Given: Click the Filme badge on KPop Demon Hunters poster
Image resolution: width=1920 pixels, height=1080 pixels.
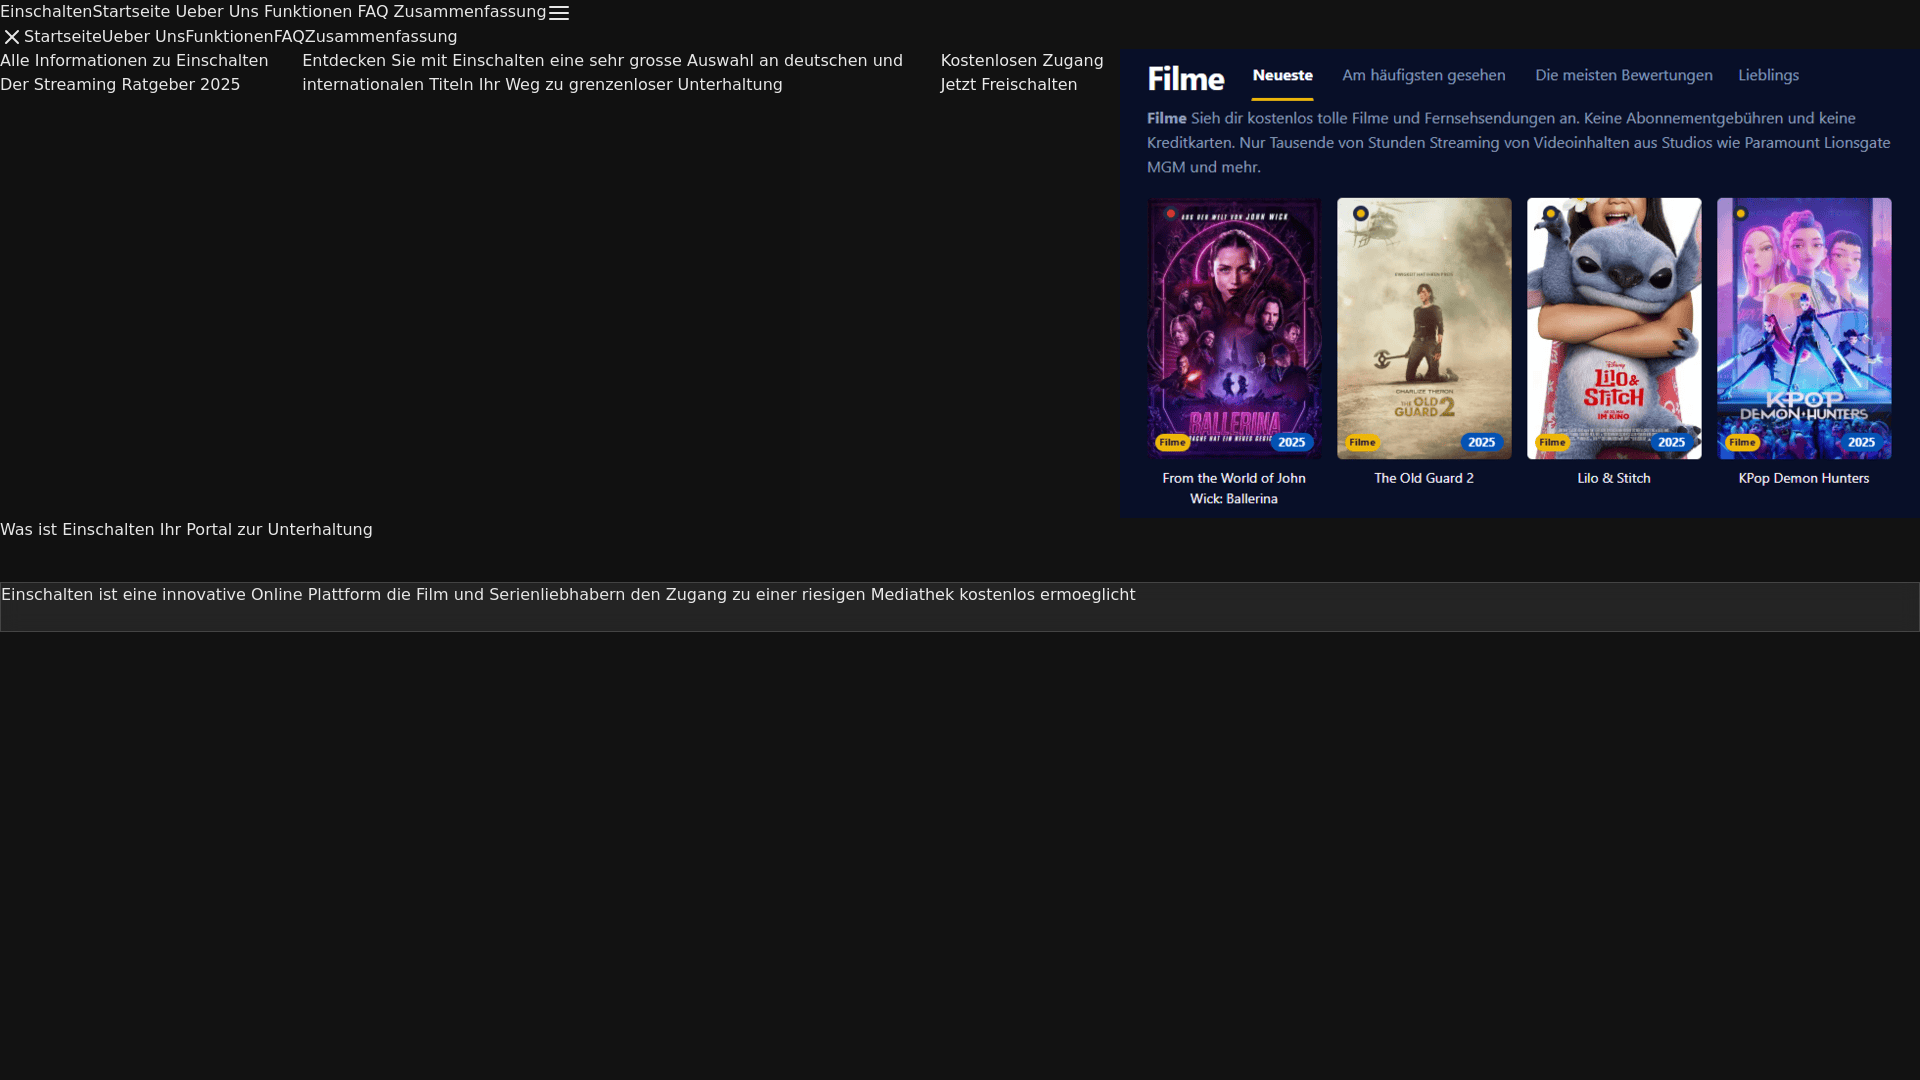Looking at the screenshot, I should tap(1742, 442).
